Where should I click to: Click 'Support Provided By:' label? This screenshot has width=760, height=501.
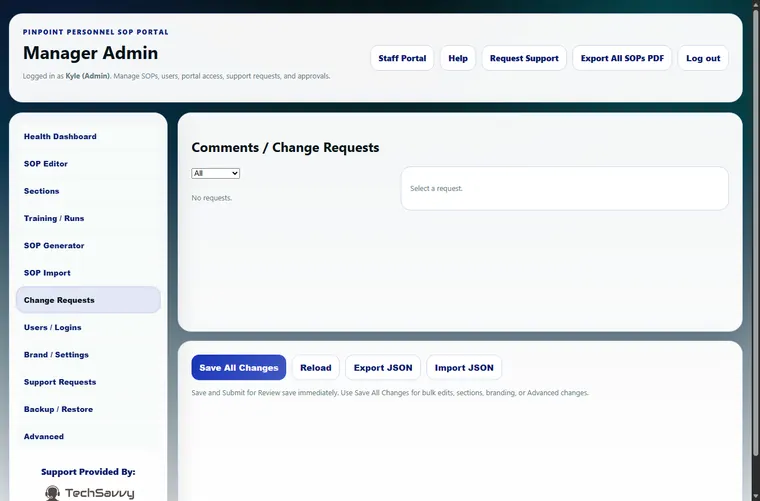click(88, 472)
